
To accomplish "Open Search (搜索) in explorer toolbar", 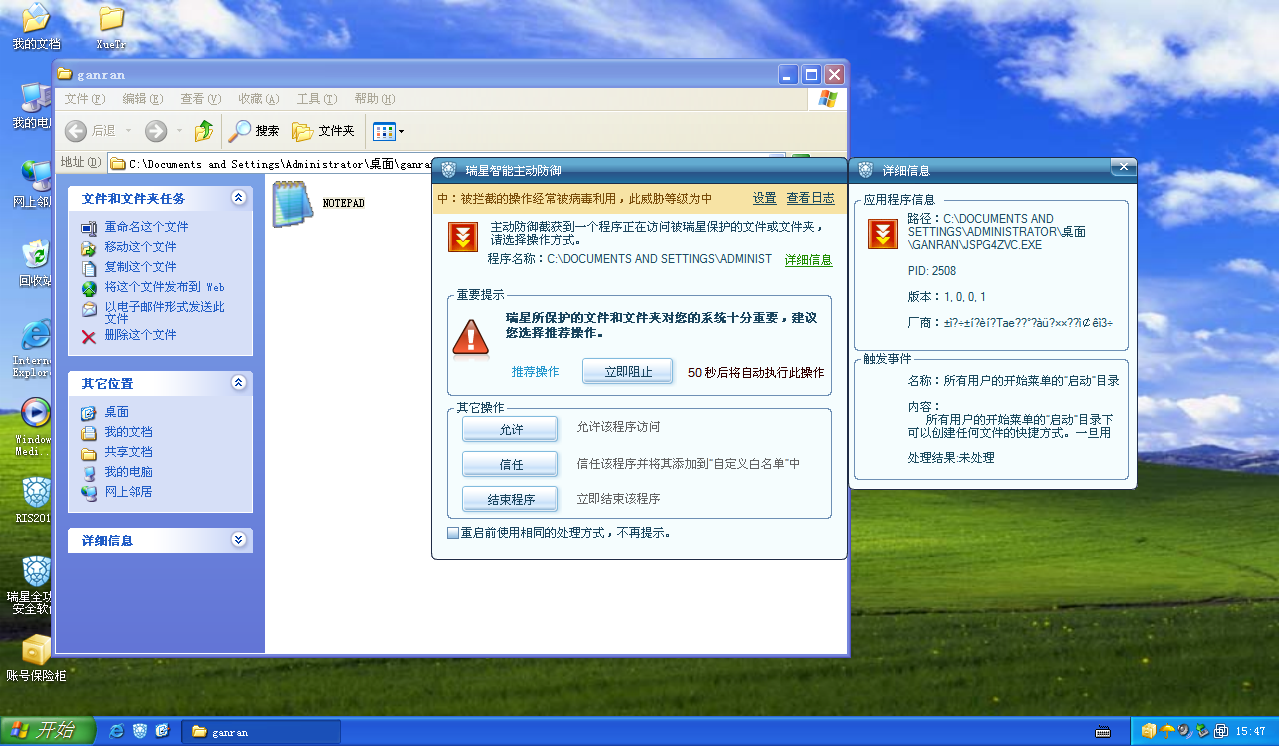I will point(254,131).
